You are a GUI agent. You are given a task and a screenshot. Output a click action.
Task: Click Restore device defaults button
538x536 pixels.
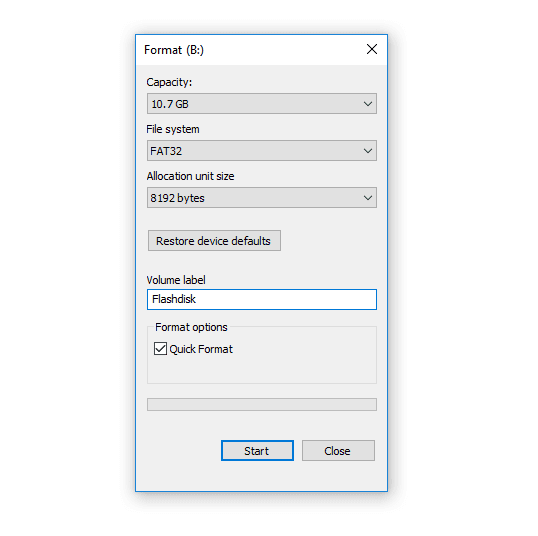(214, 241)
